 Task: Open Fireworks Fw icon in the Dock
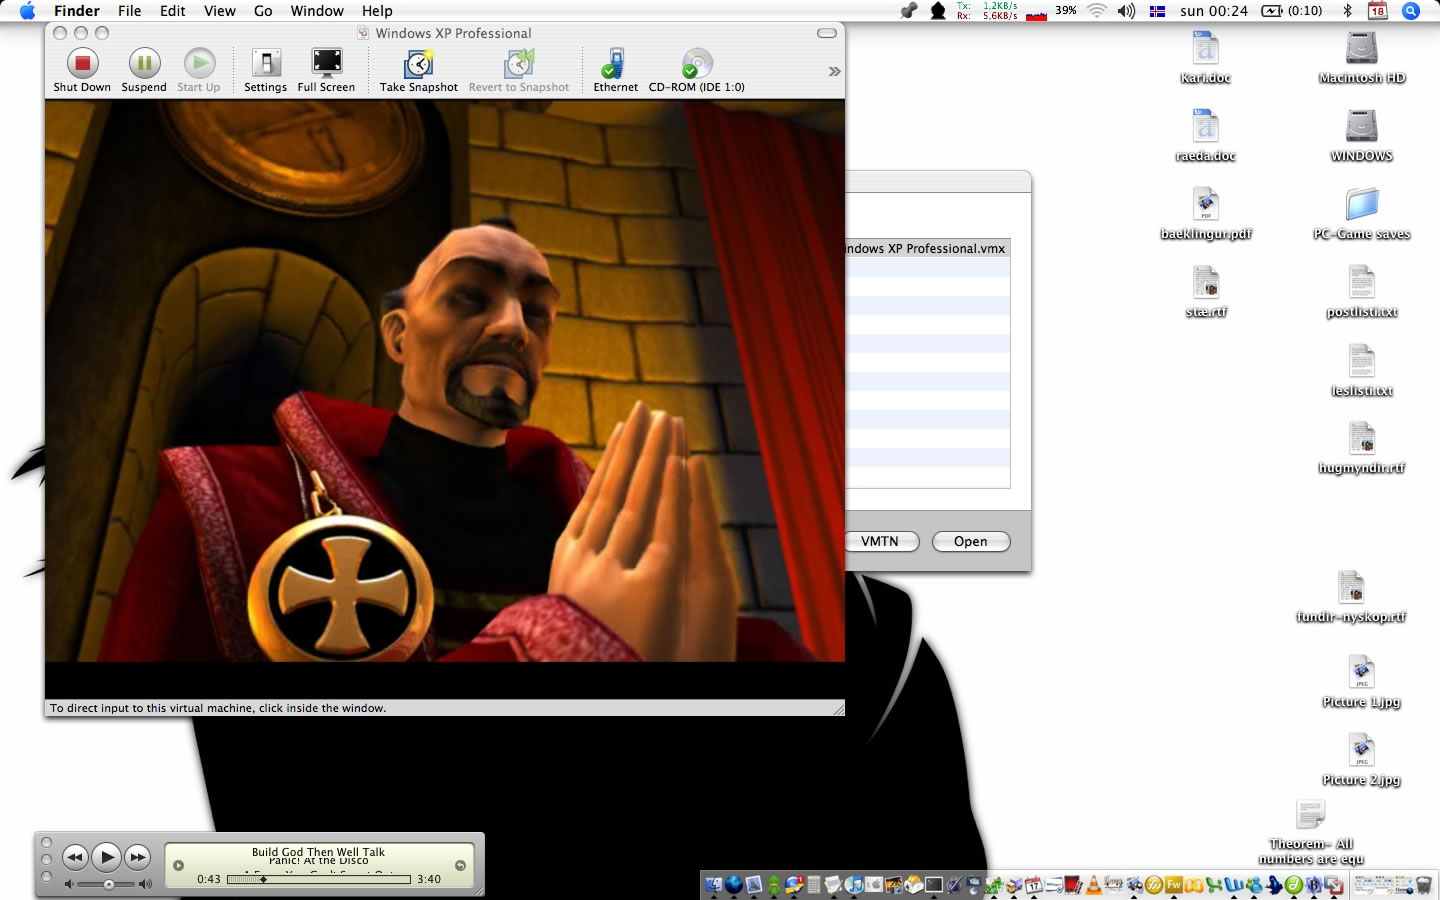(1174, 885)
